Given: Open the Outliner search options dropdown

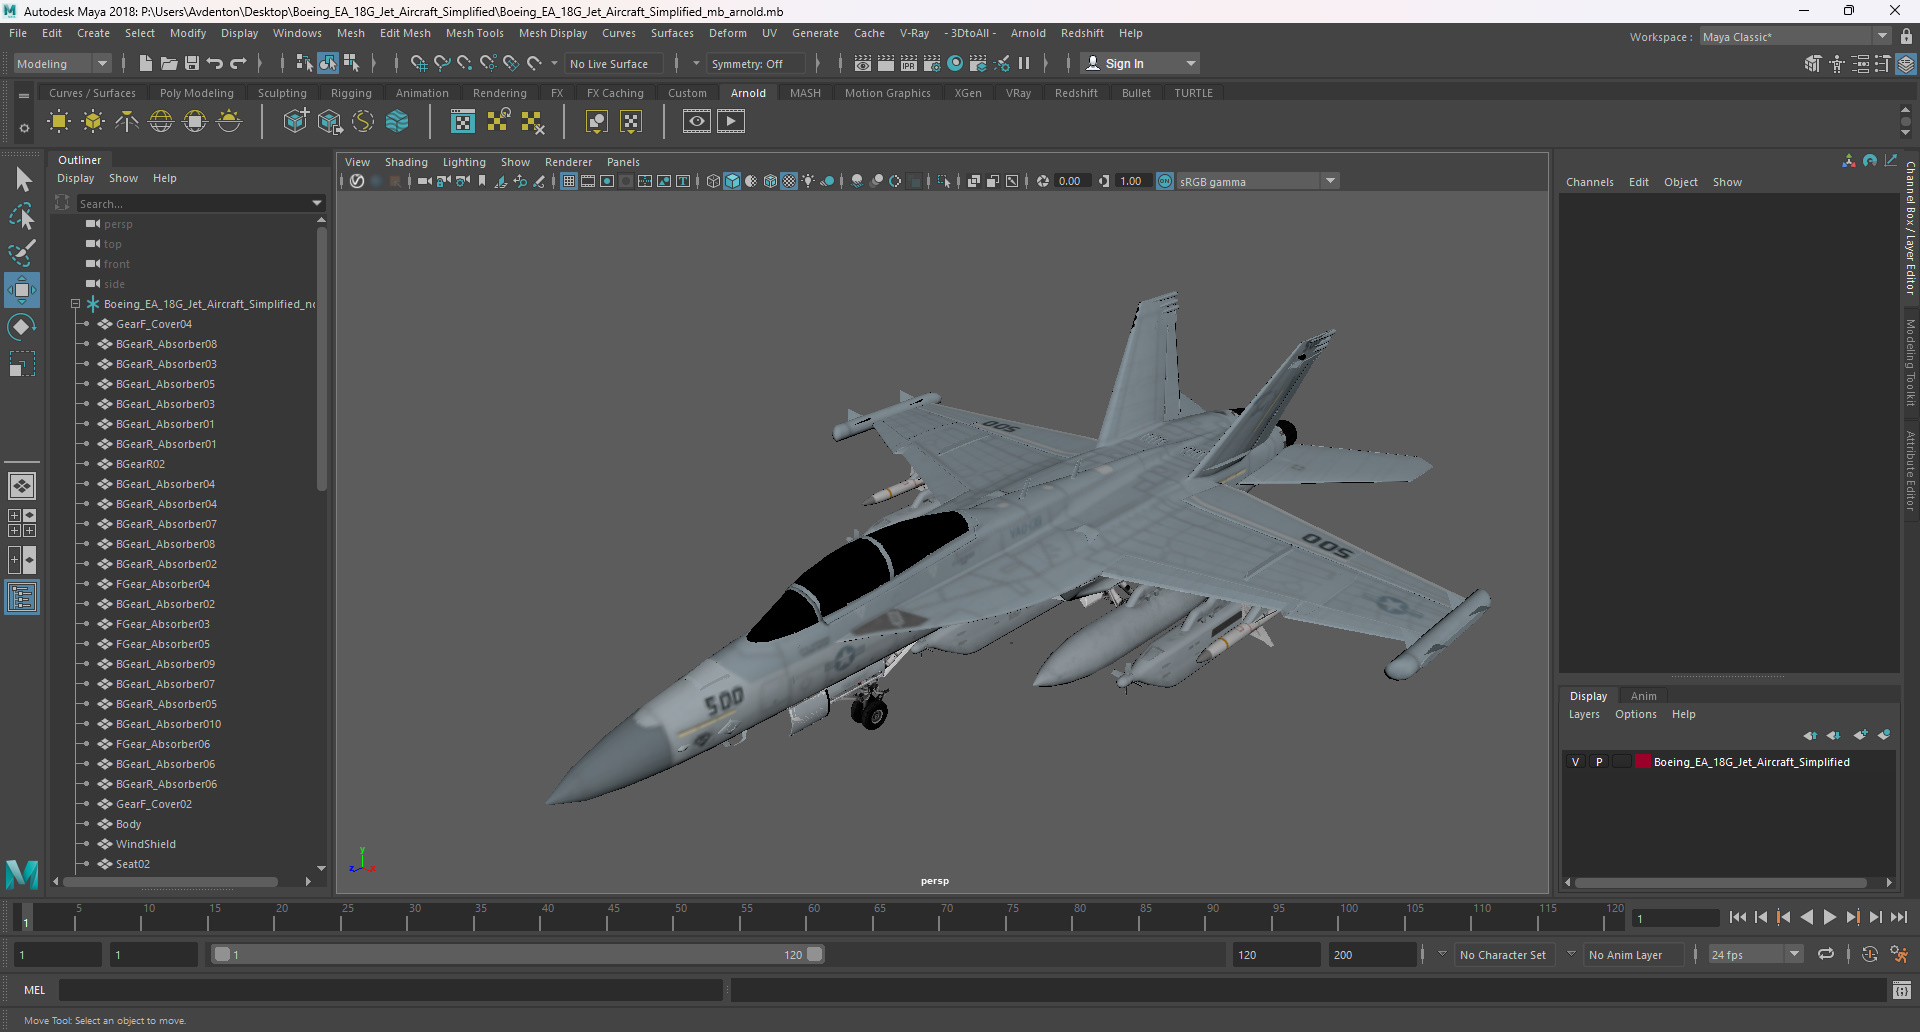Looking at the screenshot, I should 317,203.
